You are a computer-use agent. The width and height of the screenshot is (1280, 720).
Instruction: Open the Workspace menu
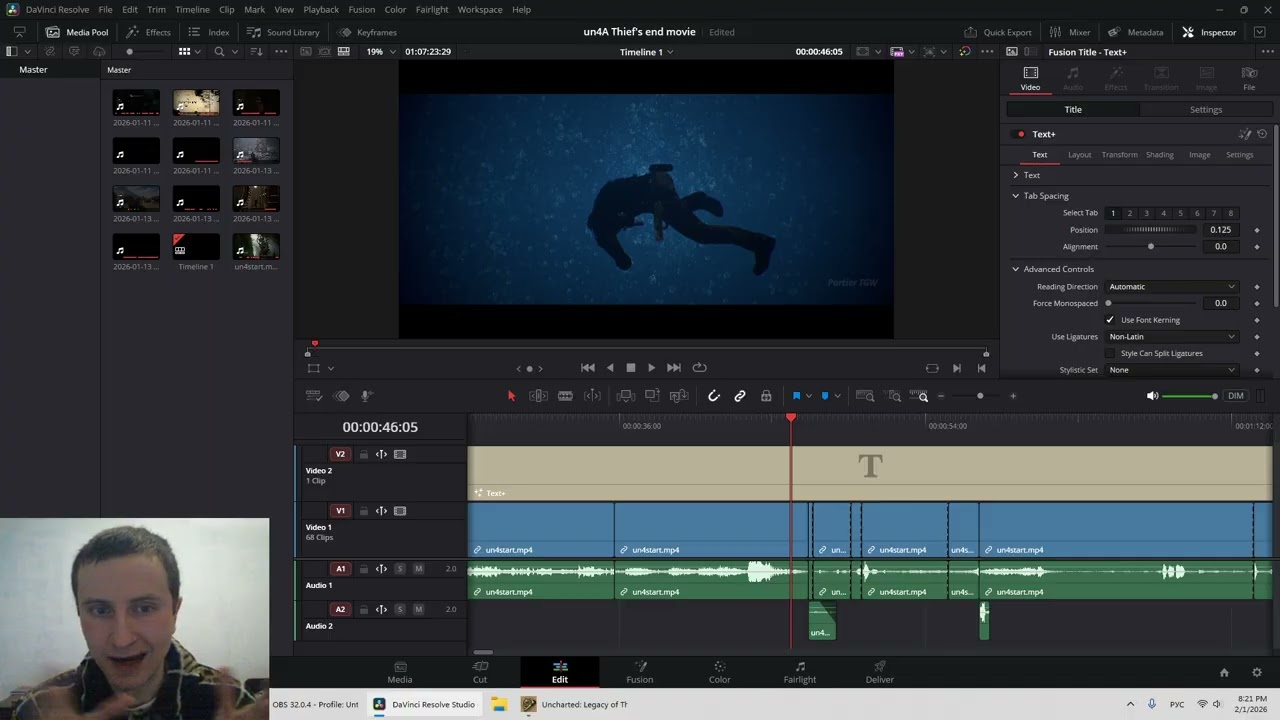(480, 9)
